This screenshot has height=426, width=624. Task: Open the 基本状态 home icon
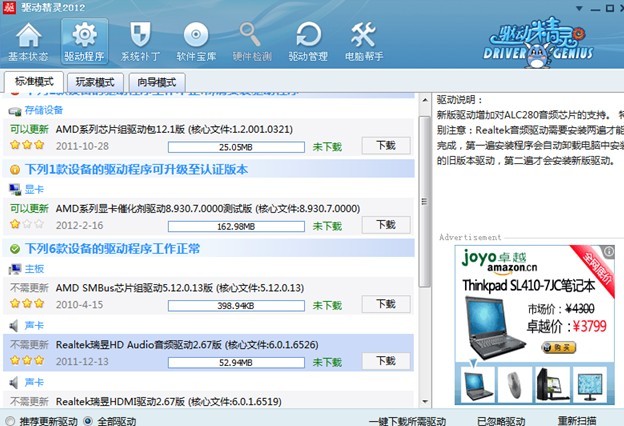coord(28,43)
